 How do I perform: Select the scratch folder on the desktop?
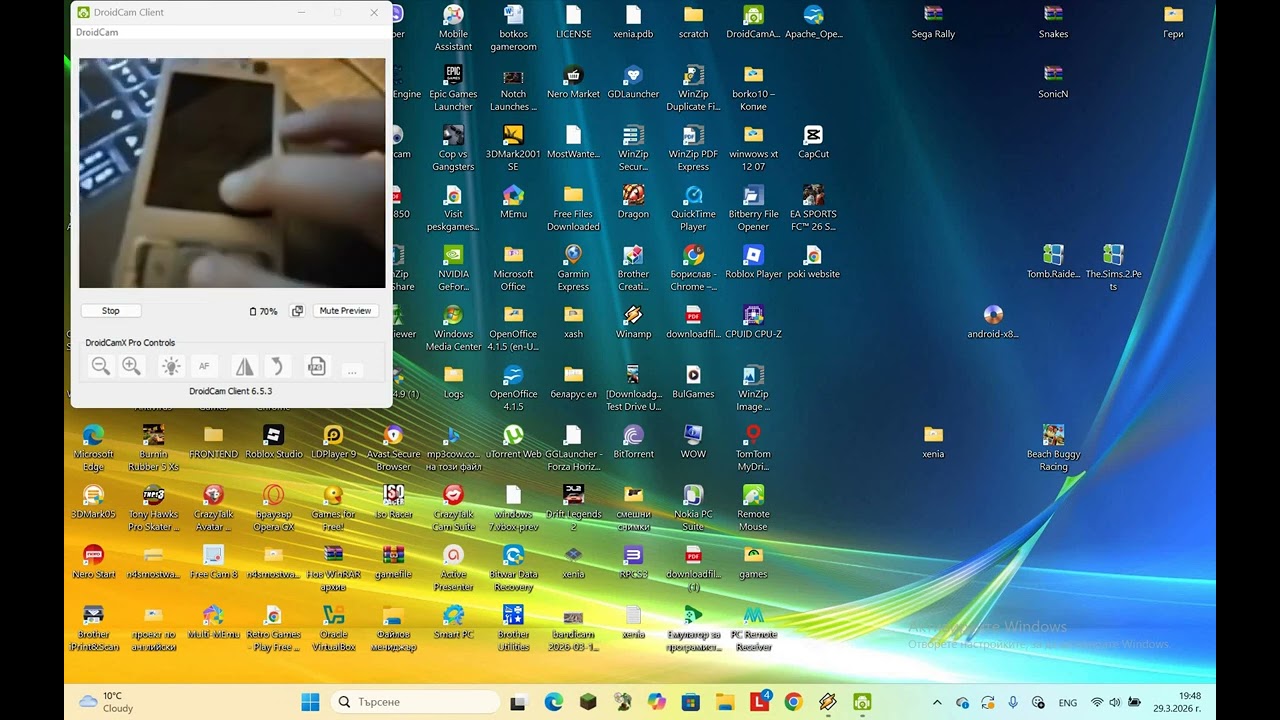693,22
